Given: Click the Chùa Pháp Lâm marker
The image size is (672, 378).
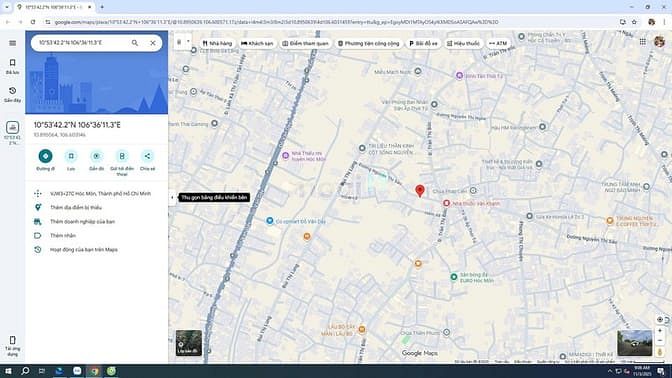Looking at the screenshot, I should 473,191.
